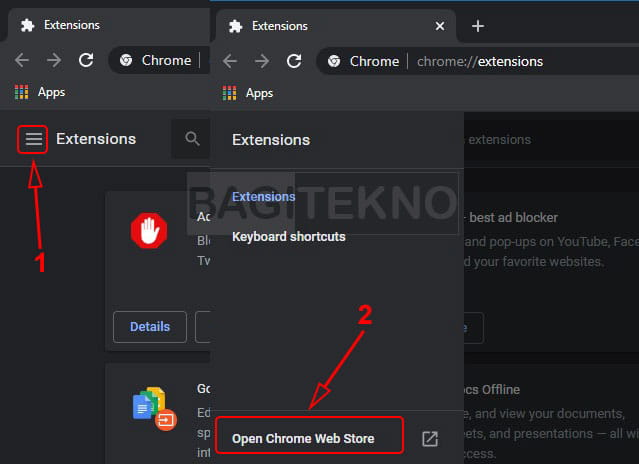Go forward in the right browser window
This screenshot has width=639, height=464.
coord(262,62)
